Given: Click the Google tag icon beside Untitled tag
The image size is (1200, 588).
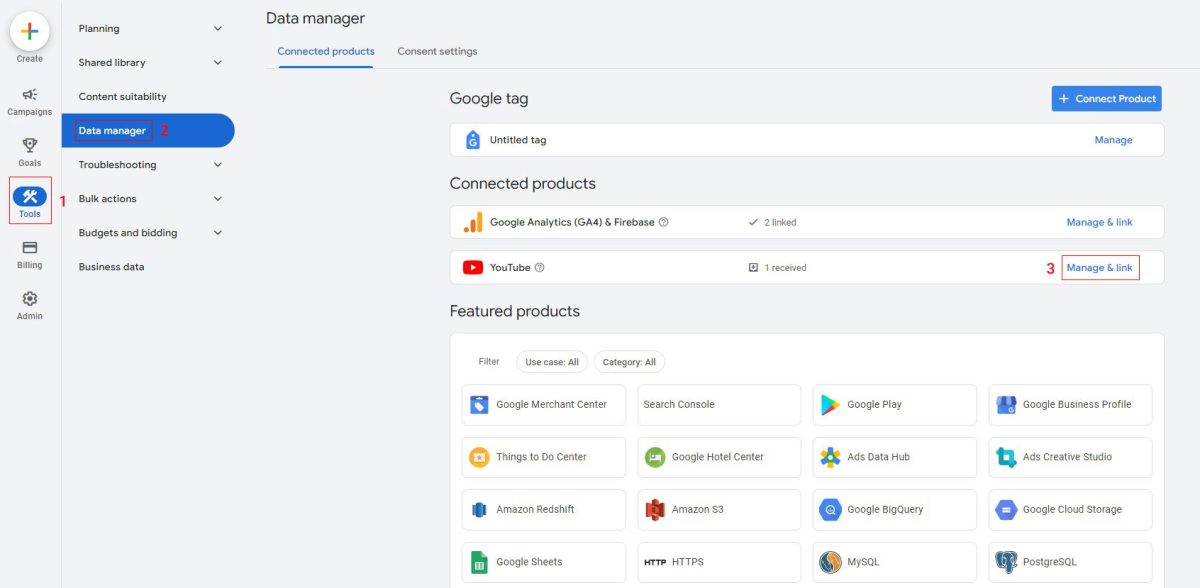Looking at the screenshot, I should [473, 140].
